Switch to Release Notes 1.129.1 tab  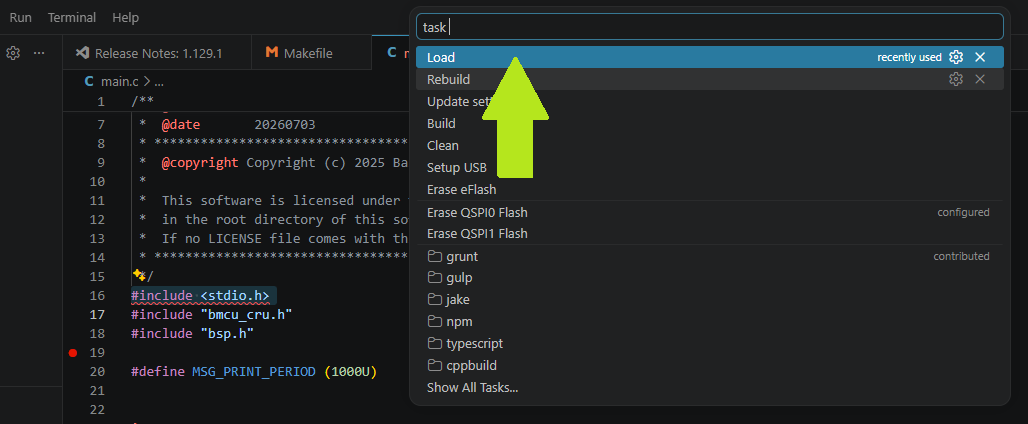click(158, 53)
